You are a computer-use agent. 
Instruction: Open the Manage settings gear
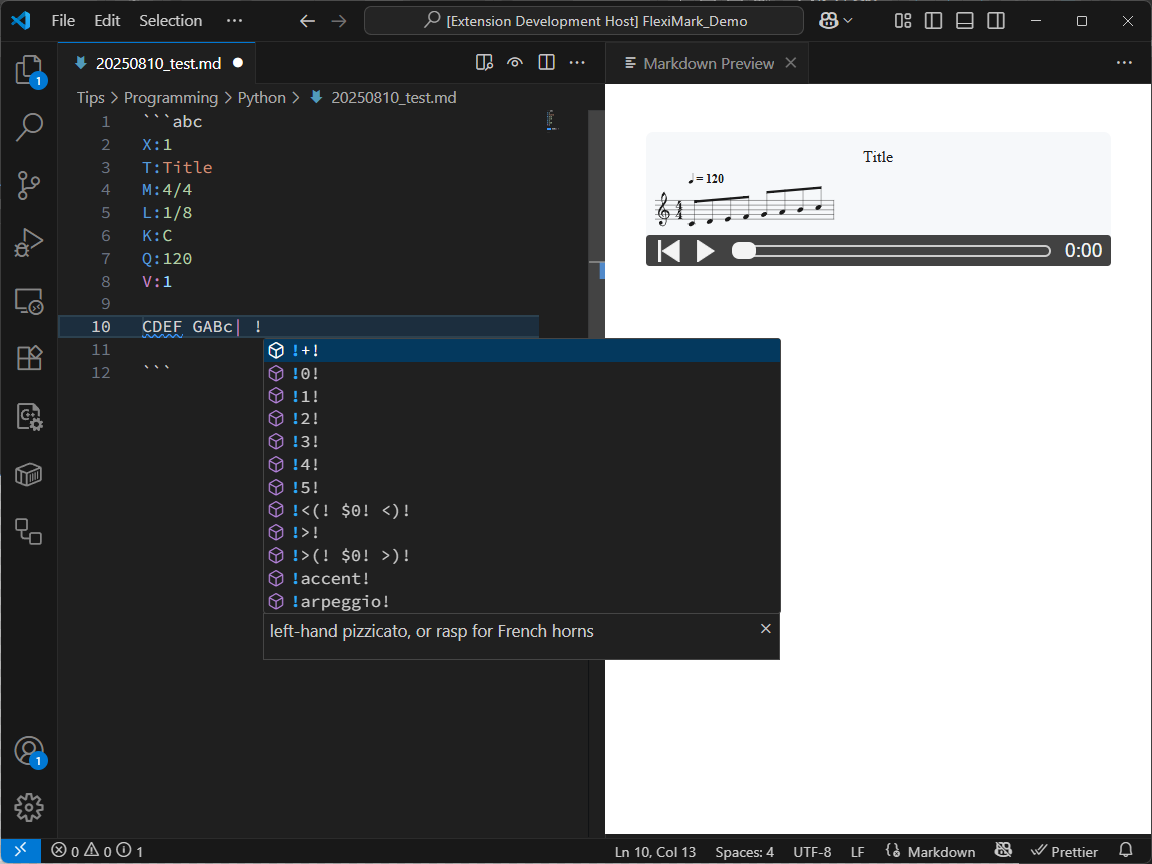(x=29, y=807)
